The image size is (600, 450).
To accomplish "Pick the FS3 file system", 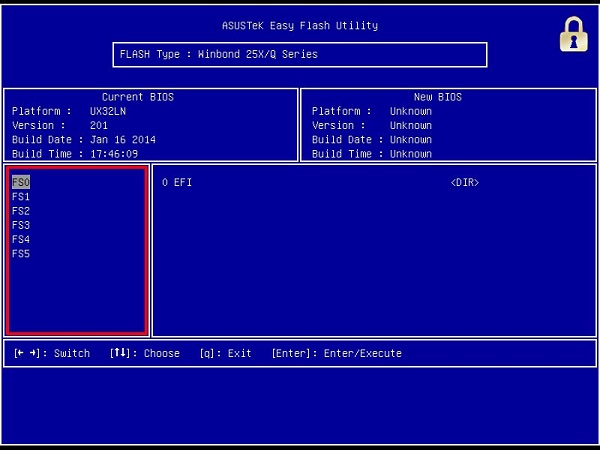I will click(21, 225).
